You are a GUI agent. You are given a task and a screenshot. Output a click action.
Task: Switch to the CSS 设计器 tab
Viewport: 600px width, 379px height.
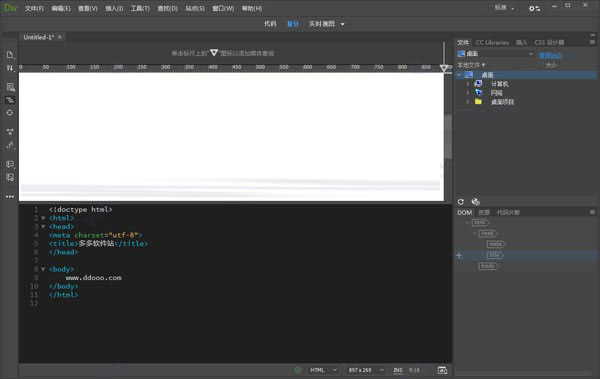pyautogui.click(x=549, y=42)
